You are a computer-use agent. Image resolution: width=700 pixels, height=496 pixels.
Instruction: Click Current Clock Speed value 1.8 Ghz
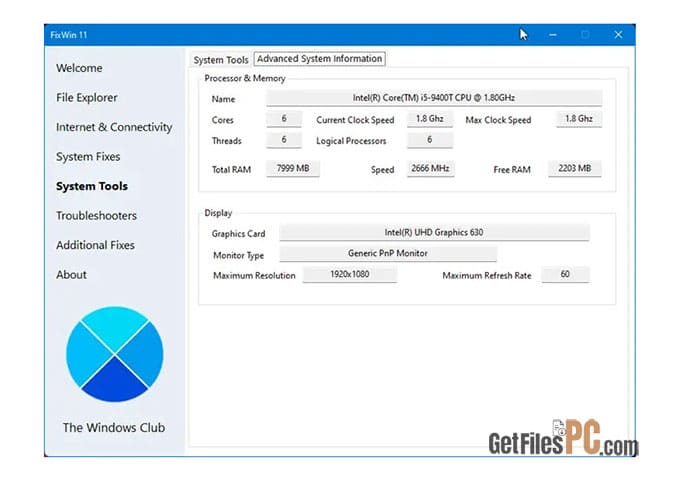click(429, 119)
